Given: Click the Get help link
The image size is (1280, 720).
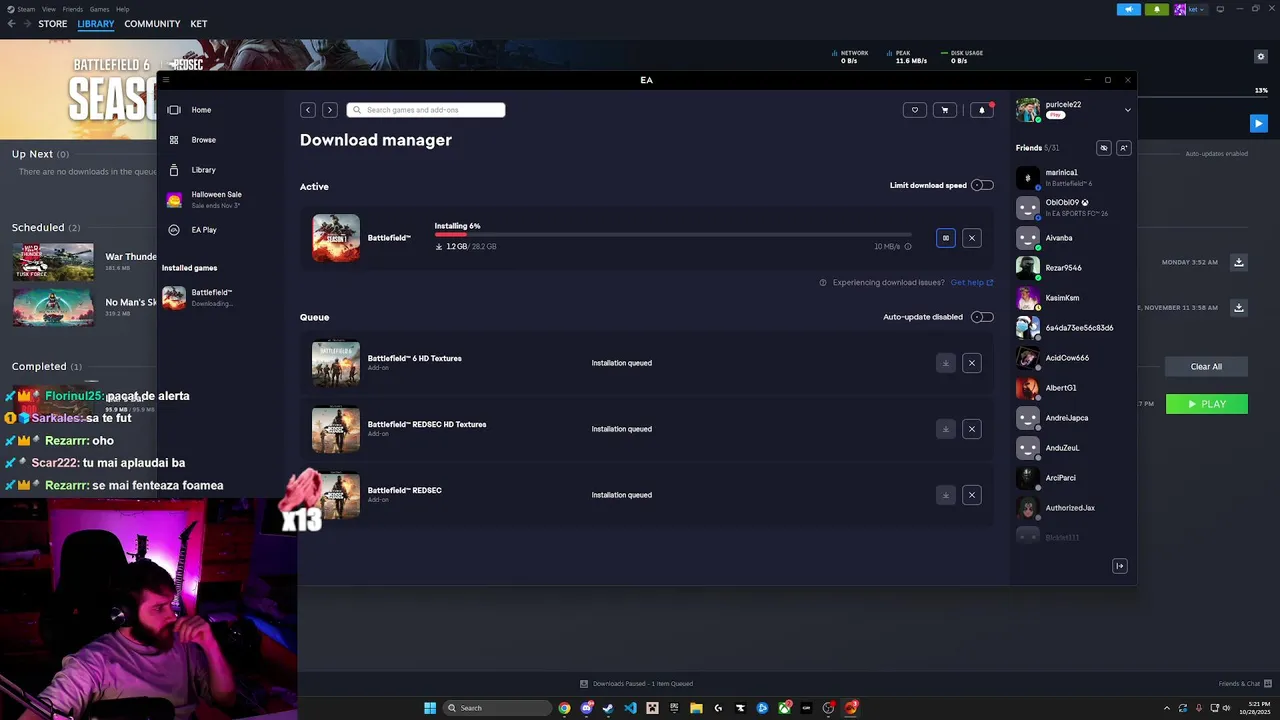Looking at the screenshot, I should click(972, 282).
